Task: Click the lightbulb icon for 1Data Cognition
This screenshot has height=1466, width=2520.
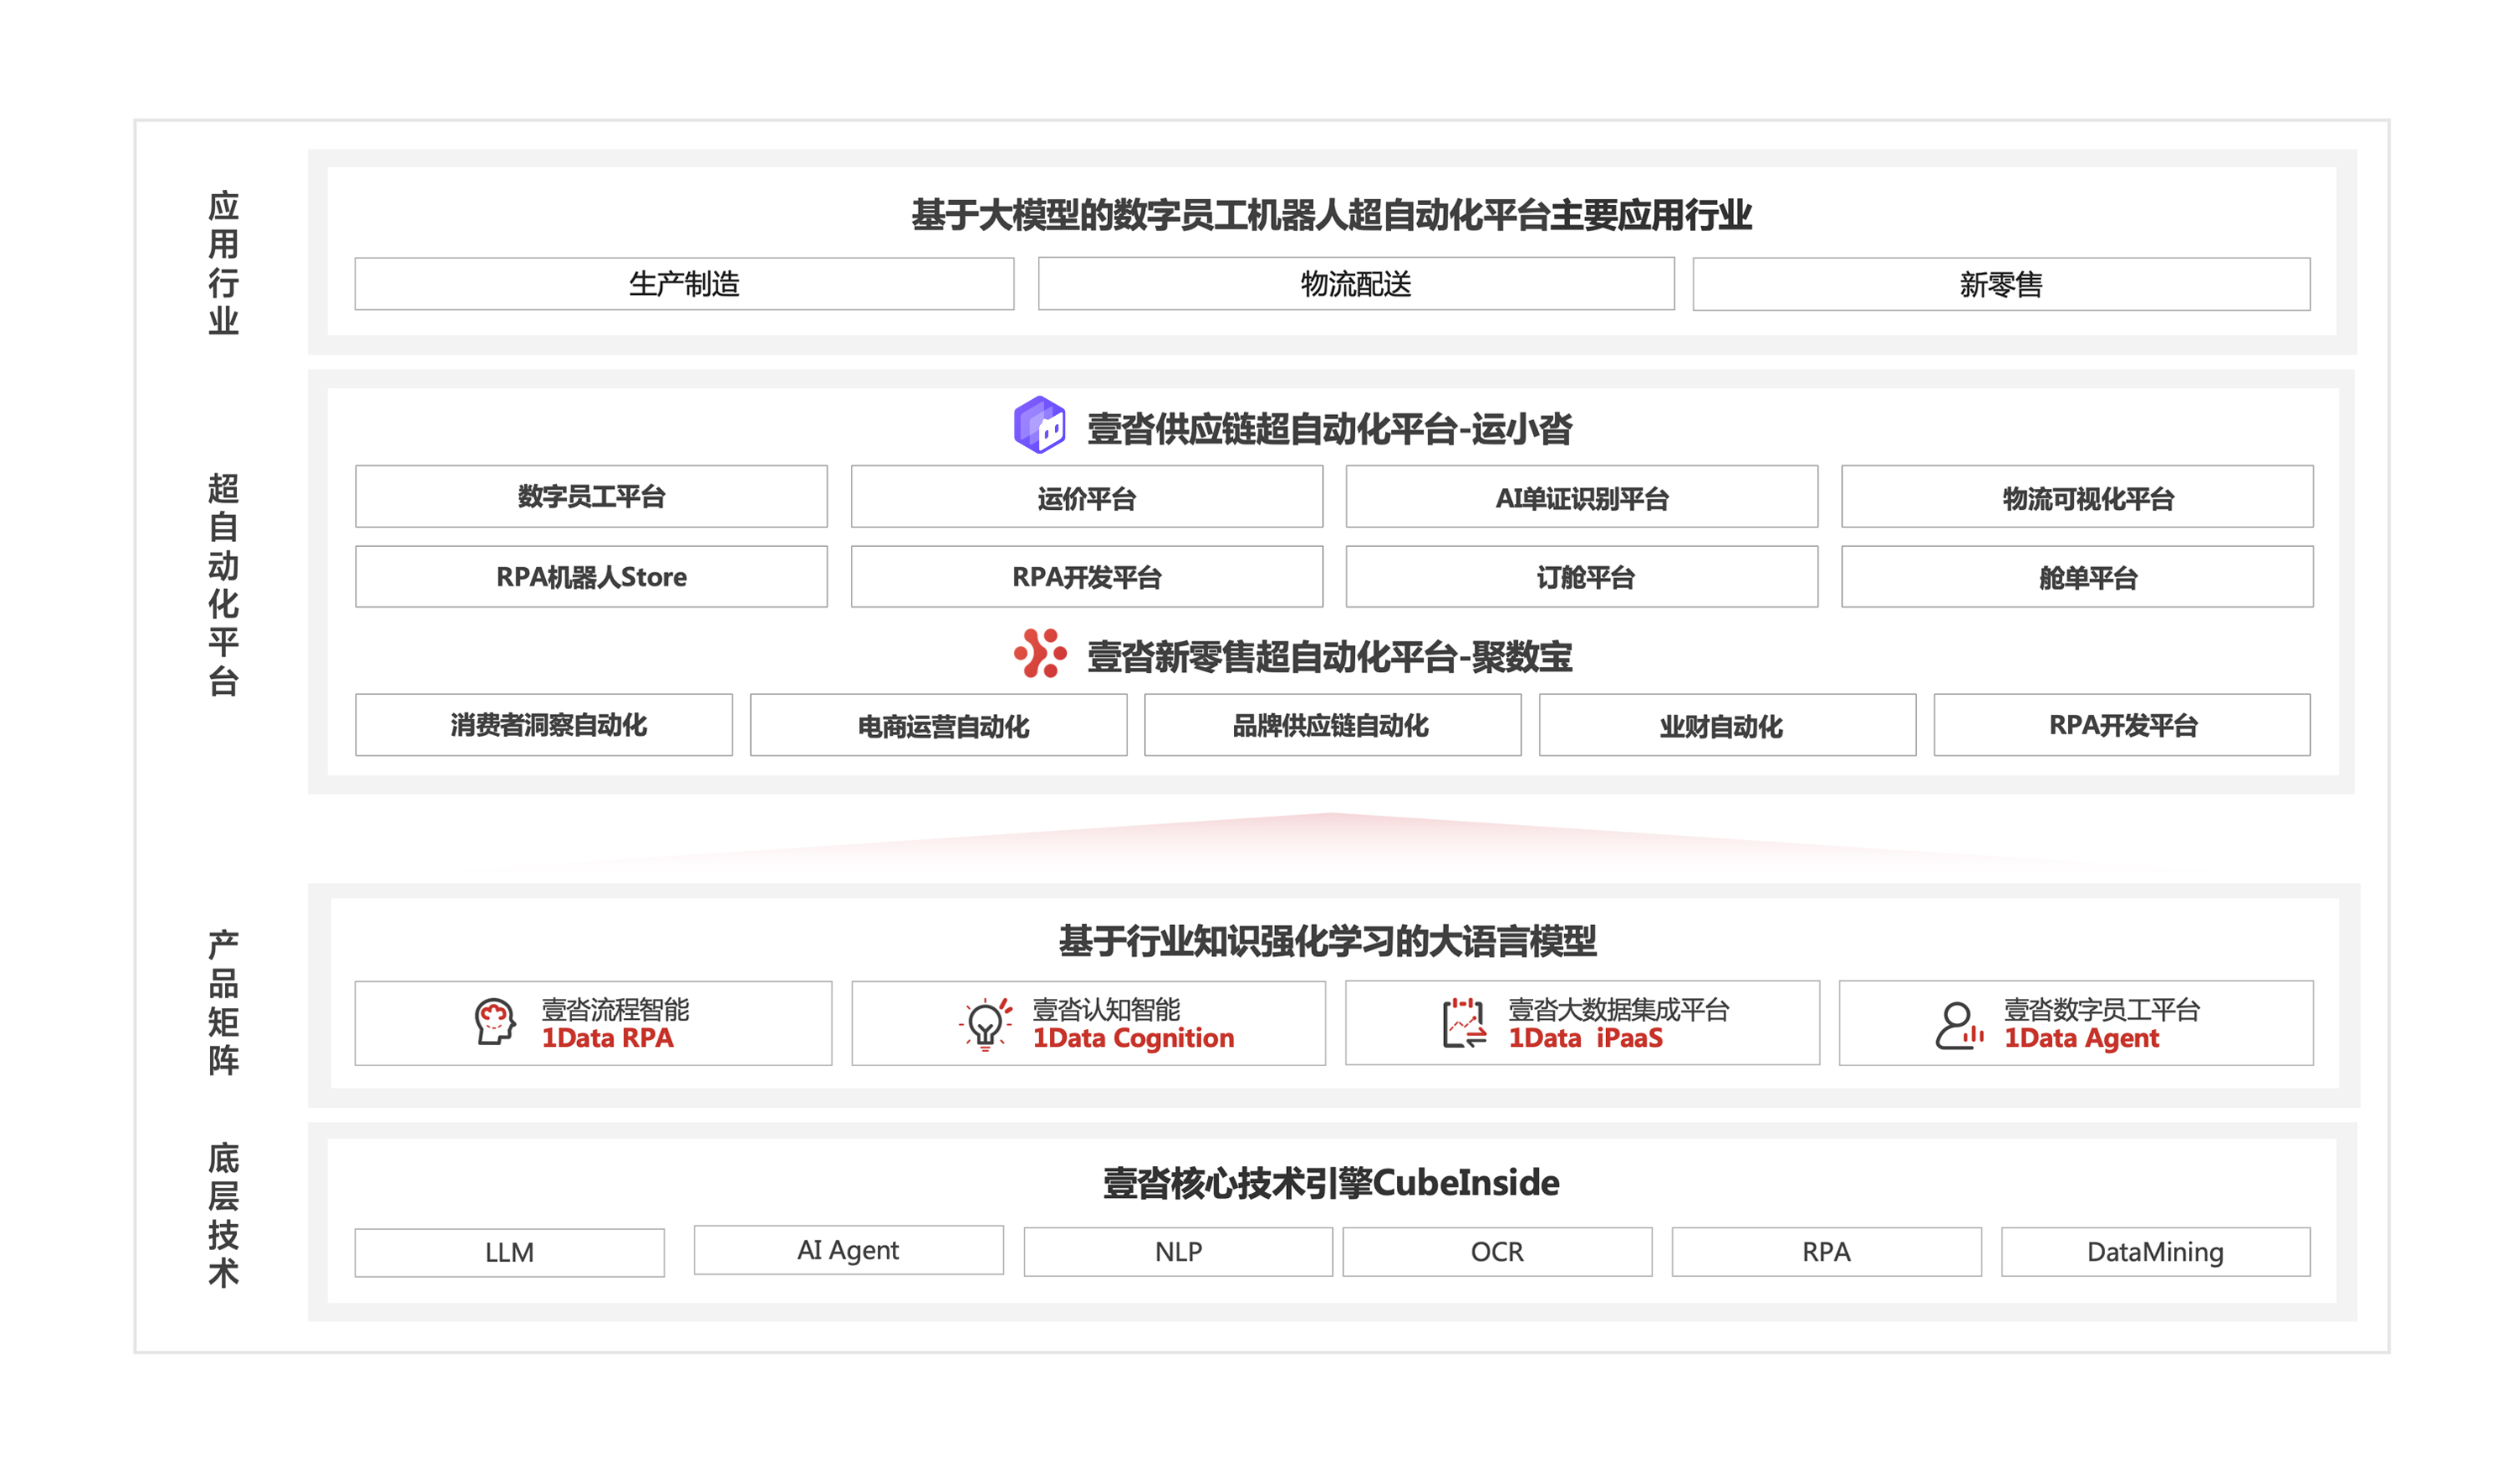Action: pos(985,1023)
